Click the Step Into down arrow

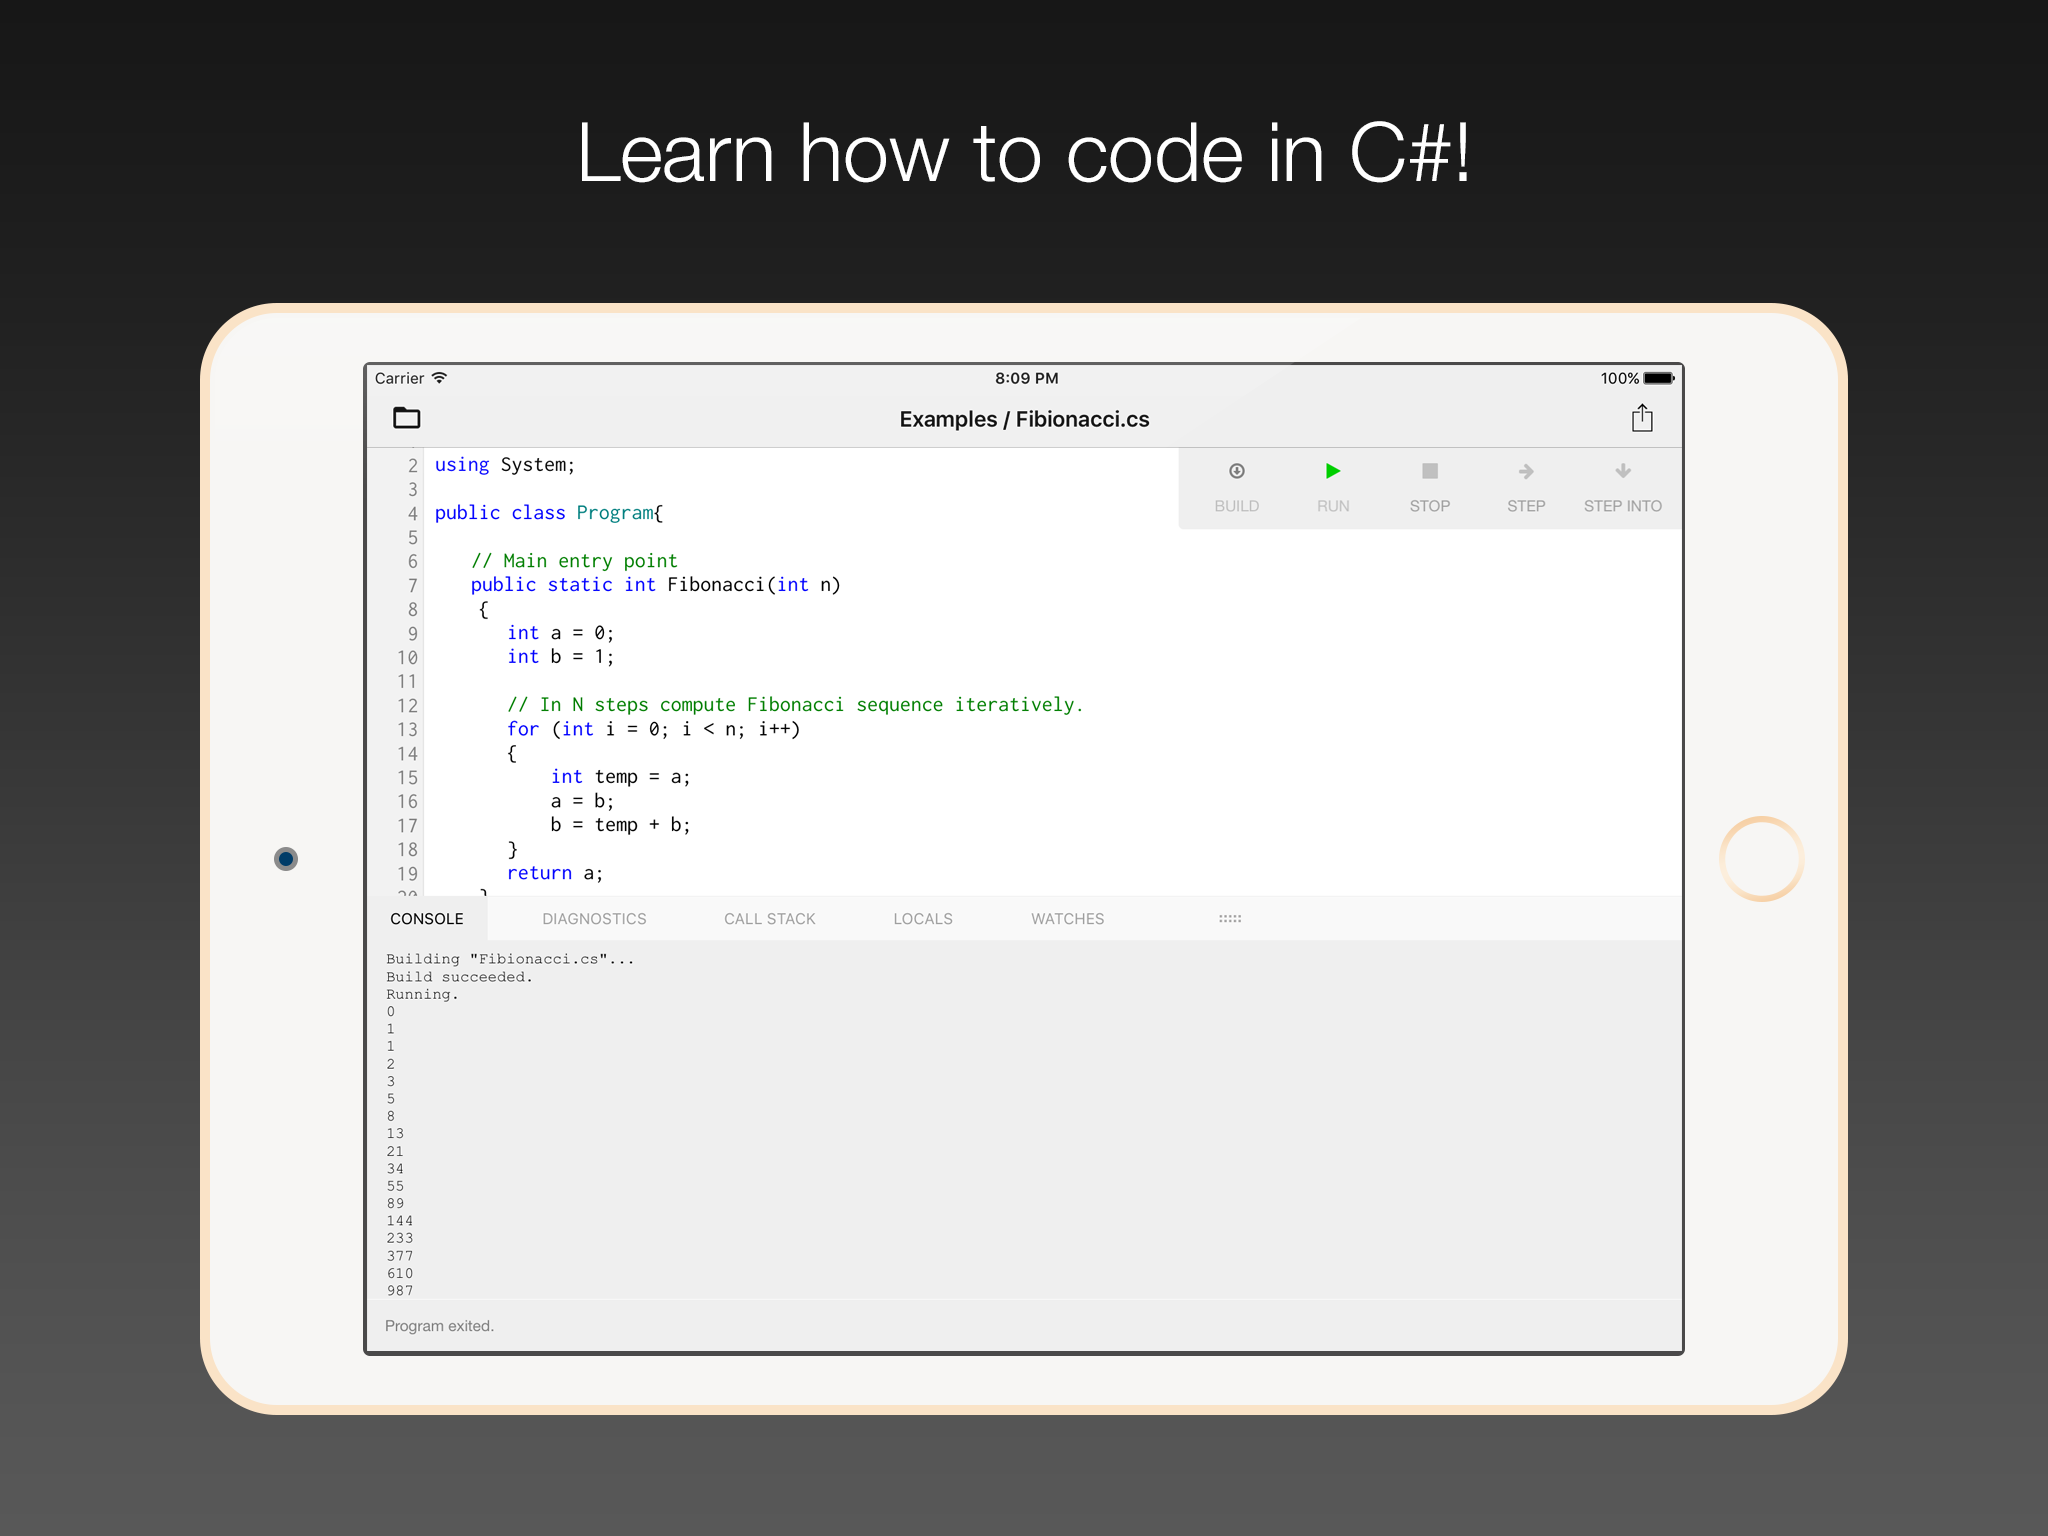[1622, 471]
